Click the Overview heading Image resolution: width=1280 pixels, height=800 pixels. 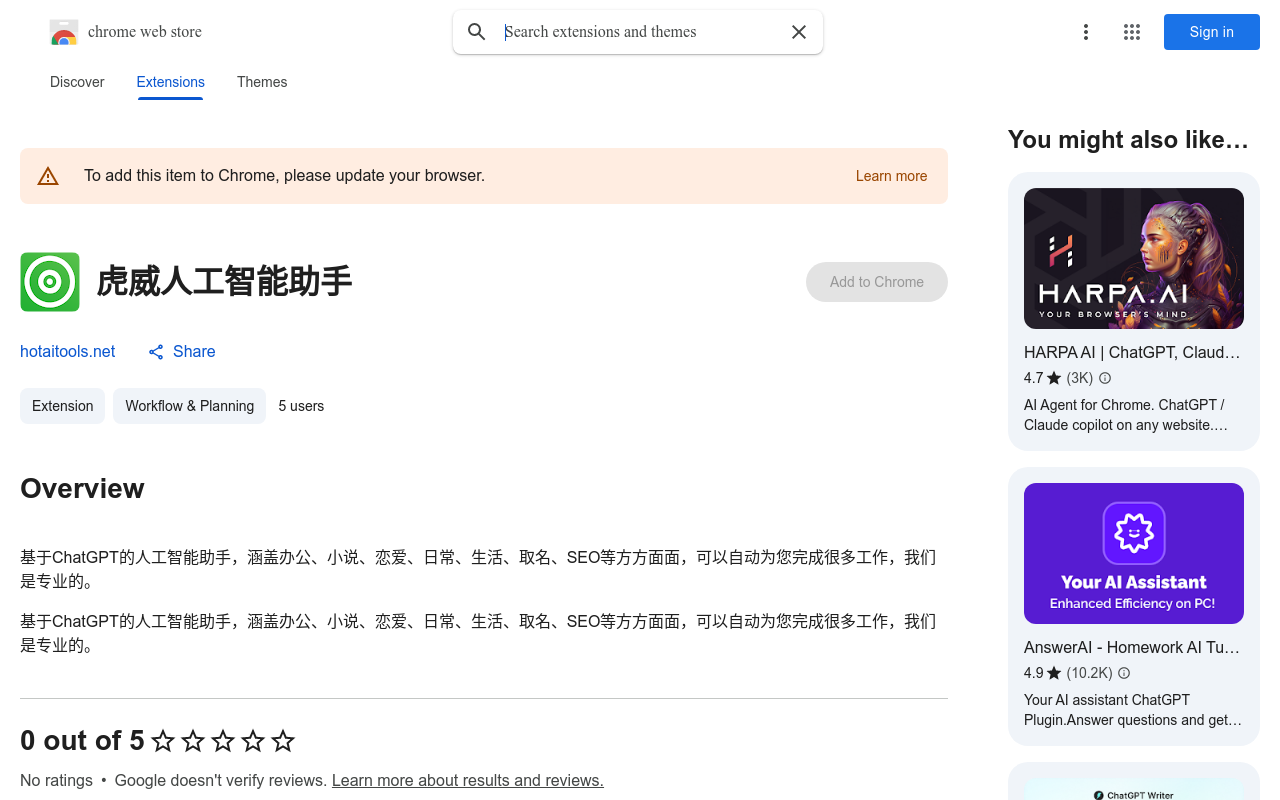point(82,488)
